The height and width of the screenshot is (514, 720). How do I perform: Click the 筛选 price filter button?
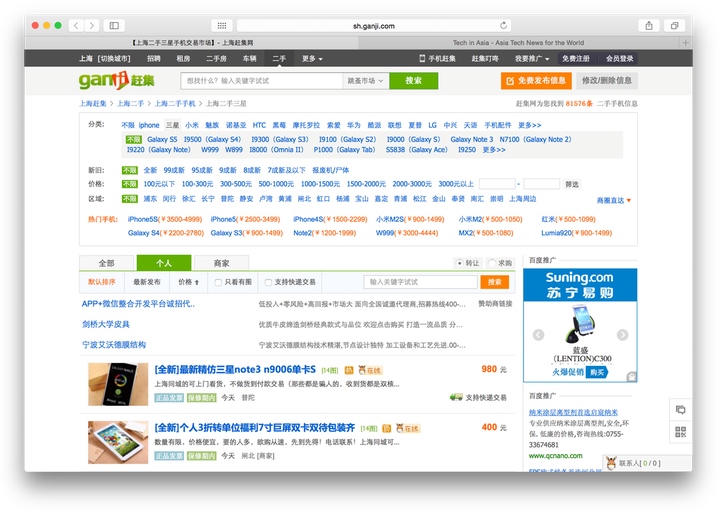tap(572, 185)
